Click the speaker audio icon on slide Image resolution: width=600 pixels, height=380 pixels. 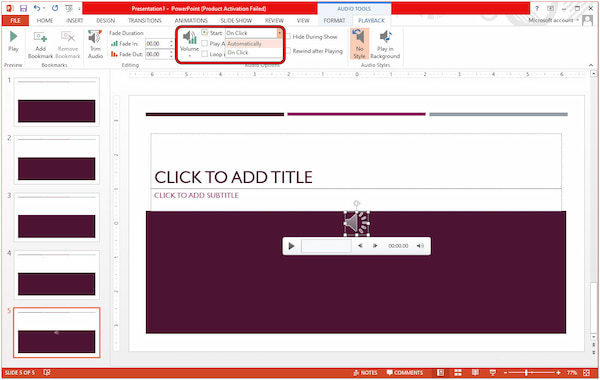tap(357, 223)
